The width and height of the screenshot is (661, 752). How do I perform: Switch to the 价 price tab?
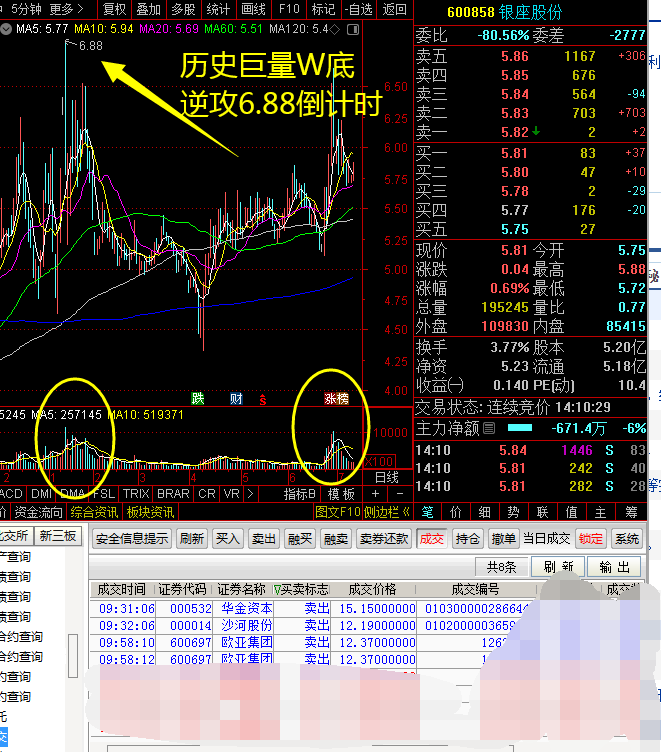coord(456,512)
